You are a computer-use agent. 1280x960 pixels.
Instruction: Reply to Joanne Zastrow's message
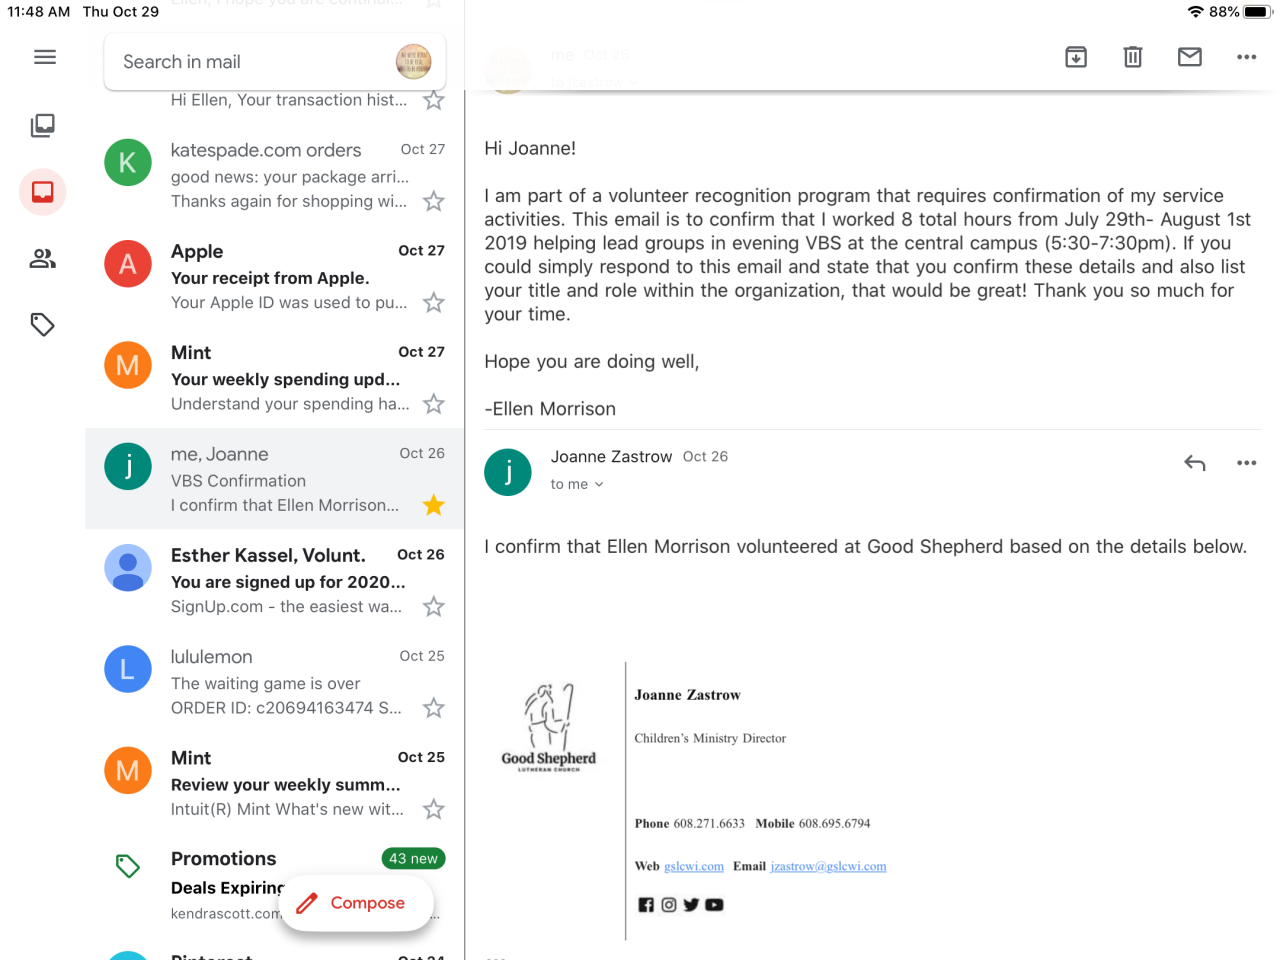(1195, 463)
